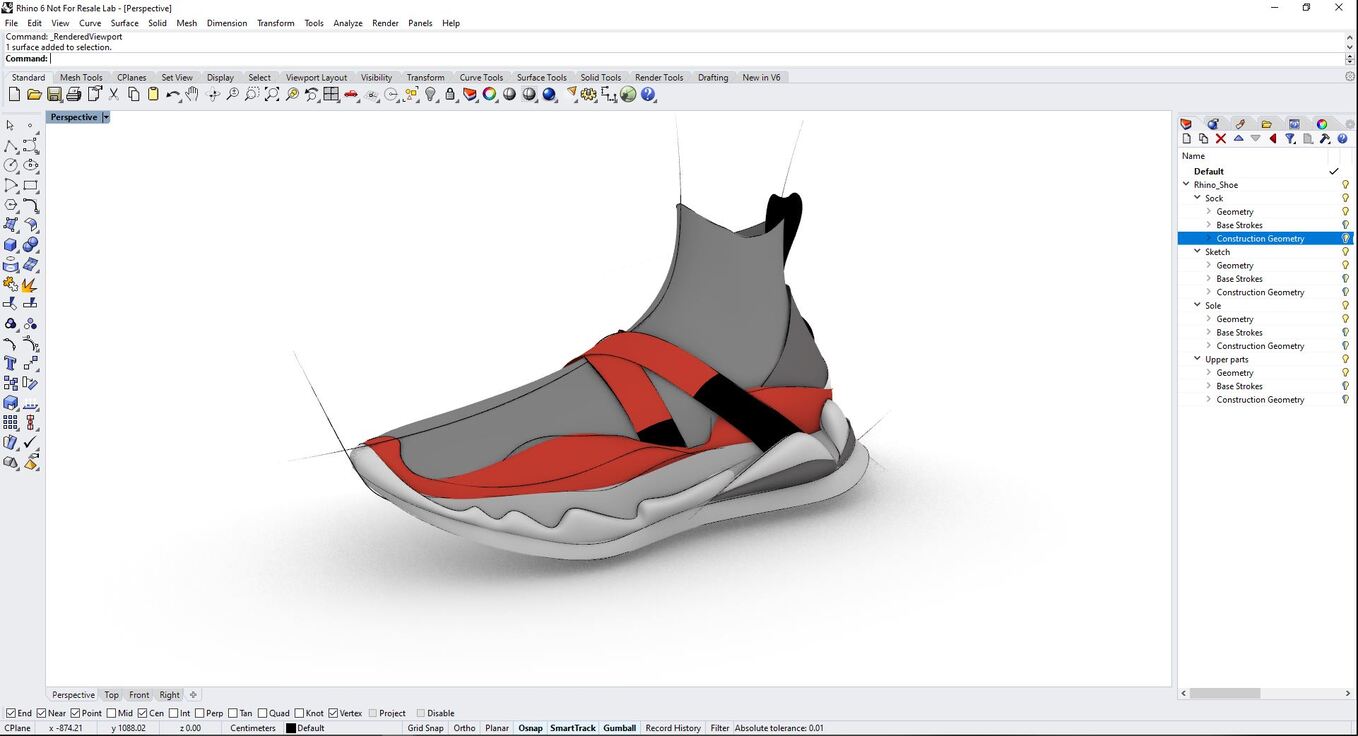Screen dimensions: 1358x736
Task: Toggle the End osnap checkbox
Action: (x=11, y=713)
